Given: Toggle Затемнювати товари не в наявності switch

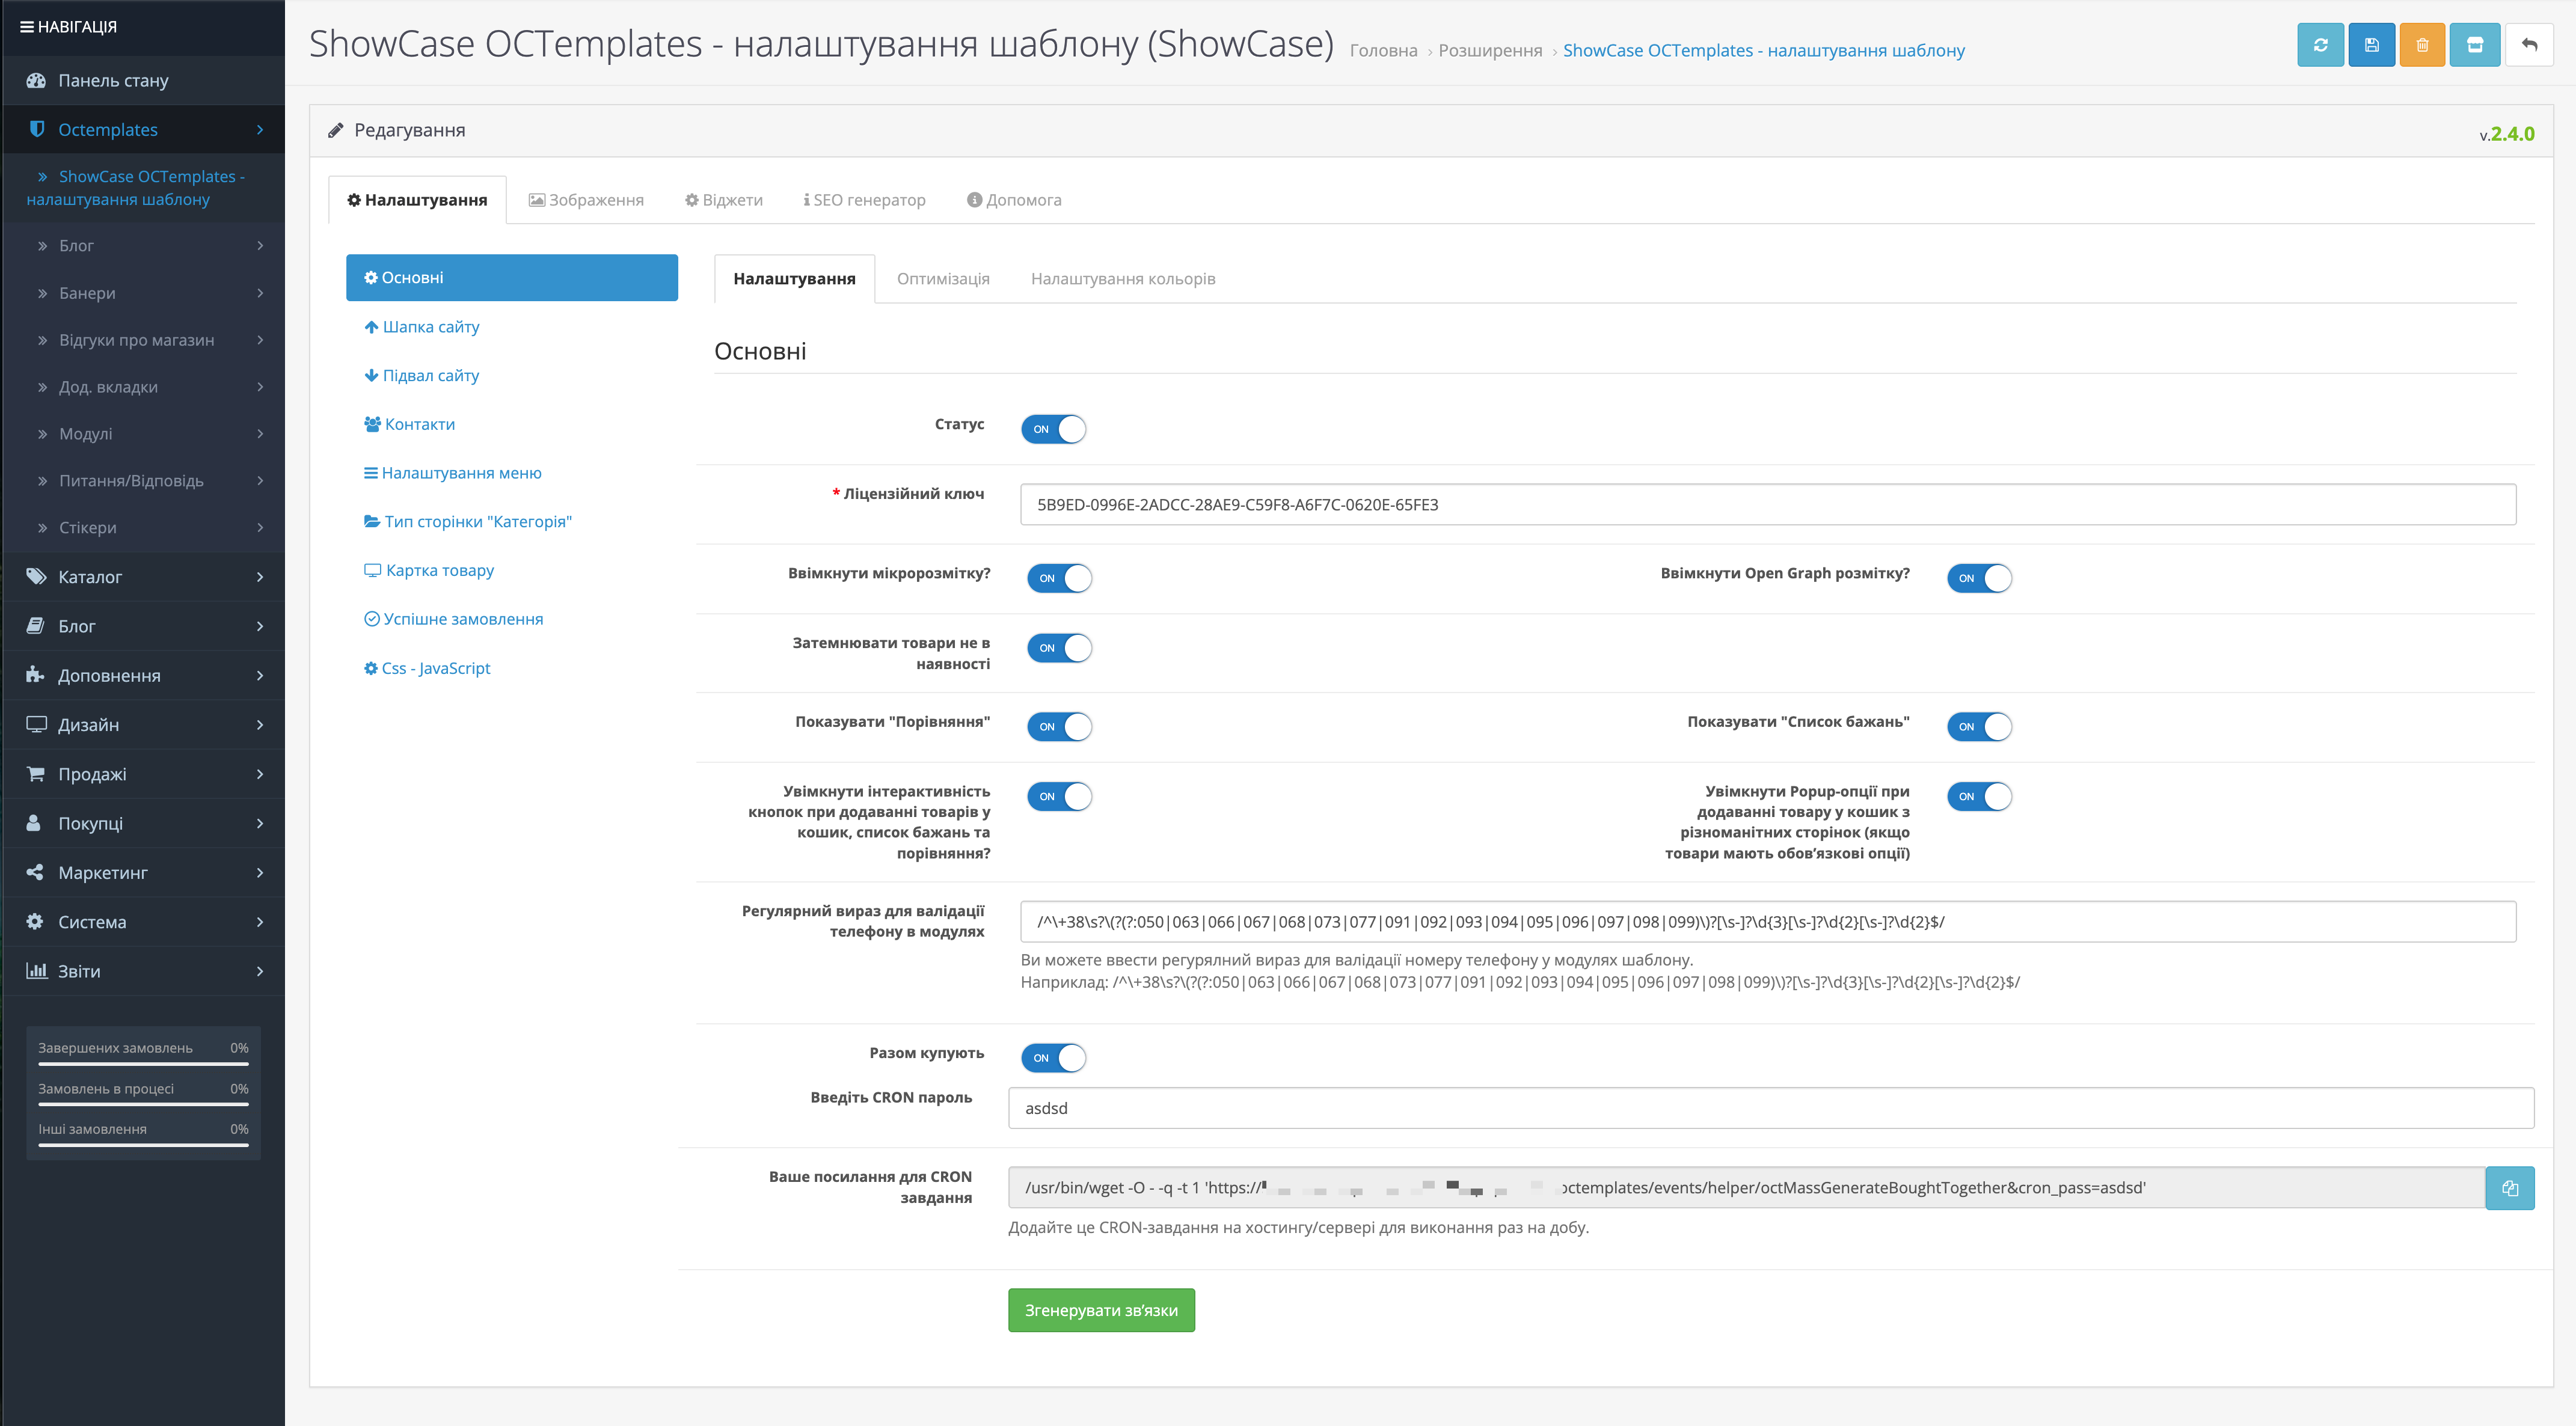Looking at the screenshot, I should pyautogui.click(x=1059, y=648).
